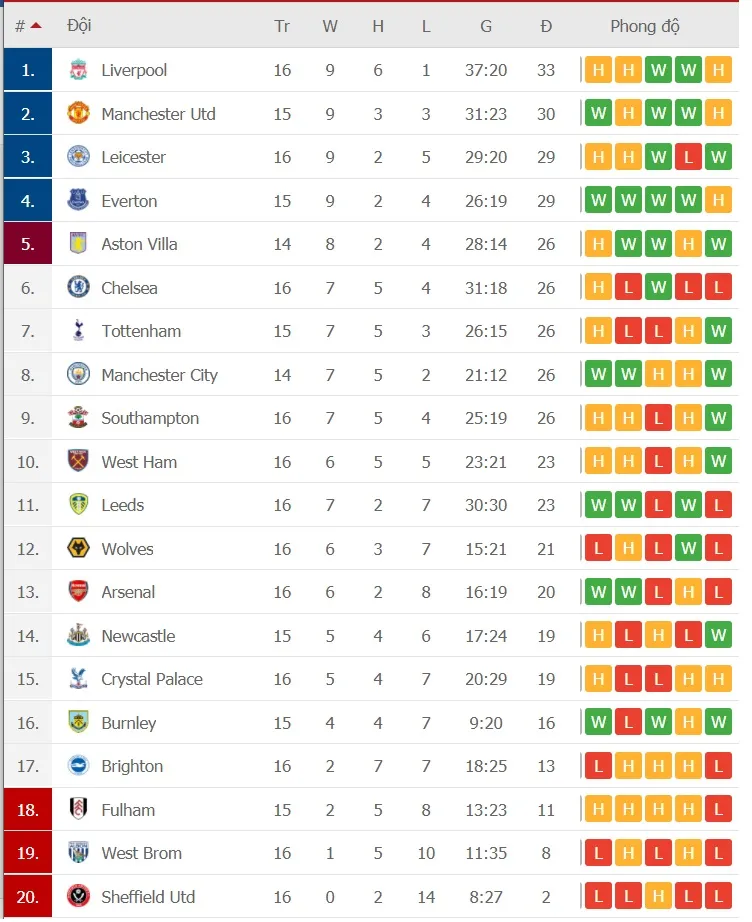The height and width of the screenshot is (922, 752).
Task: Click the Manchester Utd club crest
Action: tap(78, 114)
